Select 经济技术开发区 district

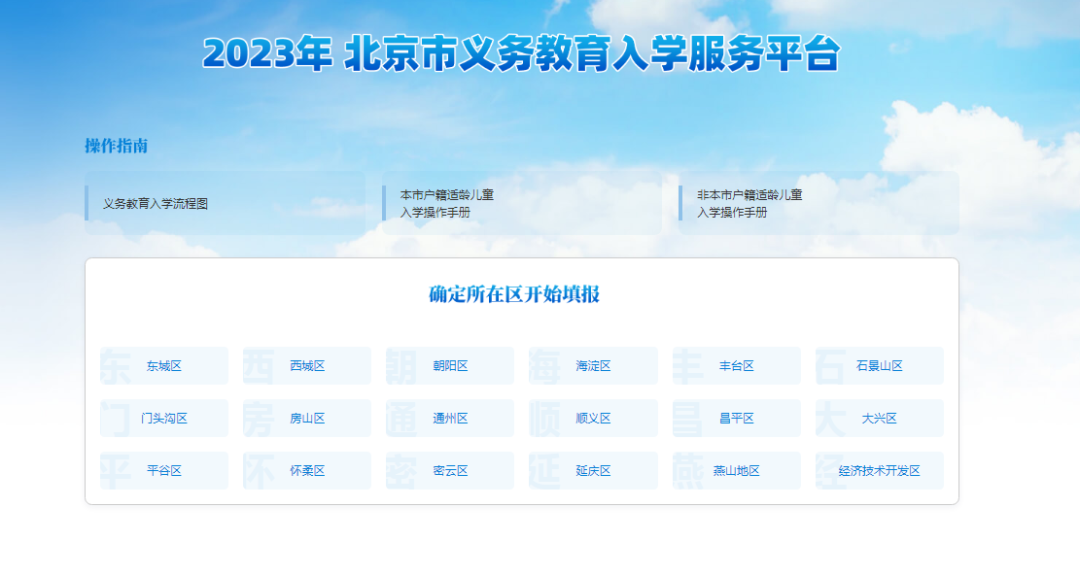879,471
